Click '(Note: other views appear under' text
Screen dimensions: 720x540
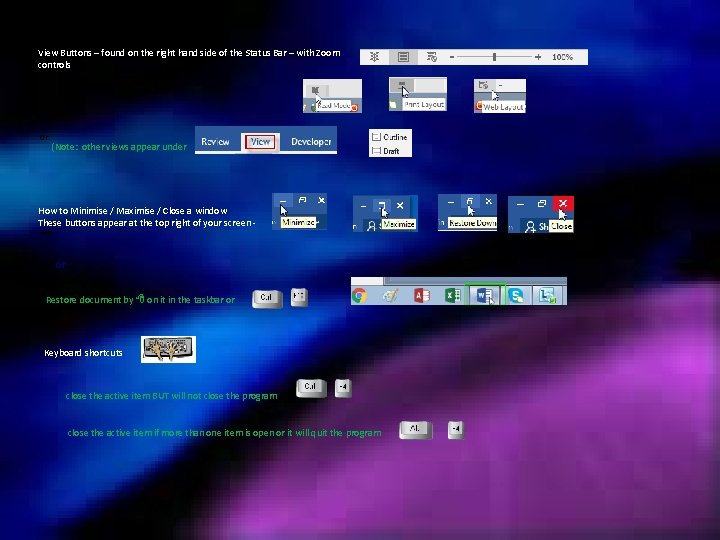coord(119,147)
